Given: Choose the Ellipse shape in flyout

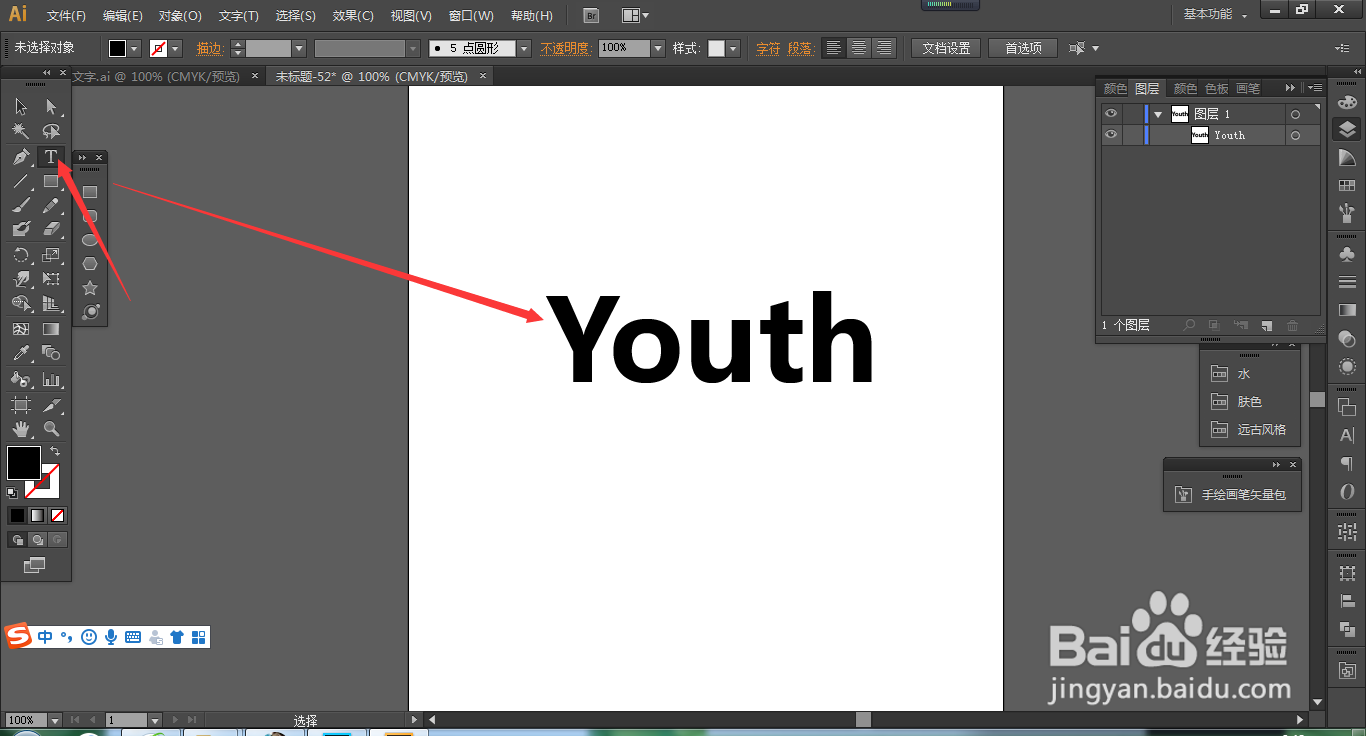Looking at the screenshot, I should click(90, 240).
